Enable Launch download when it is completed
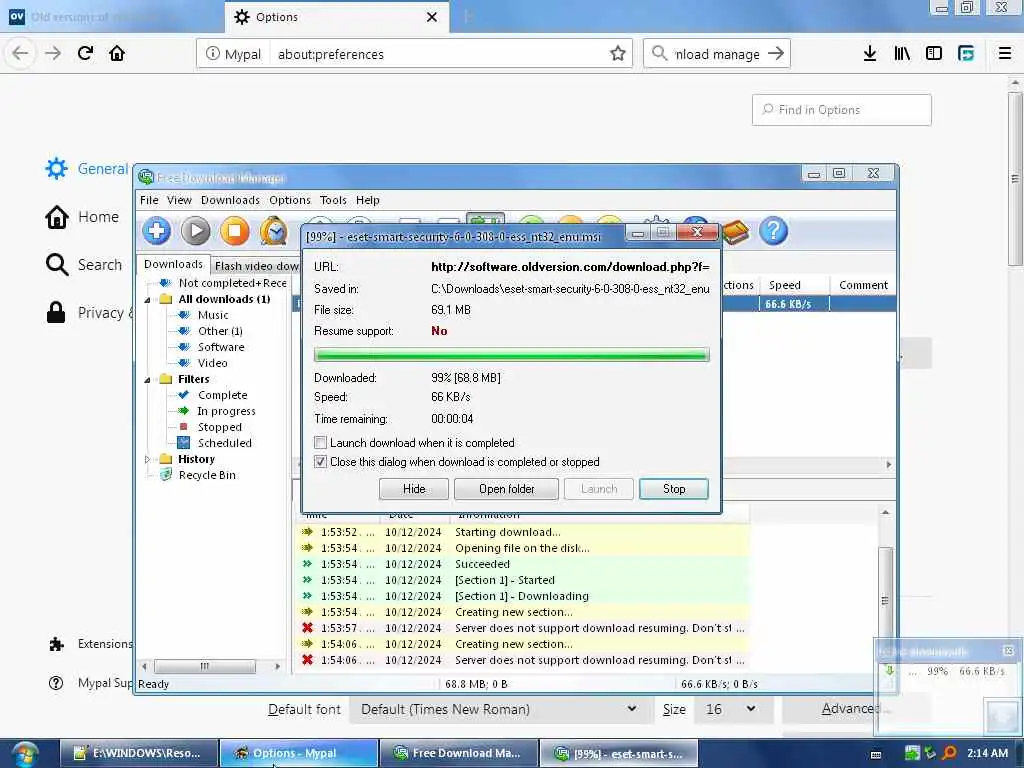 coord(321,443)
